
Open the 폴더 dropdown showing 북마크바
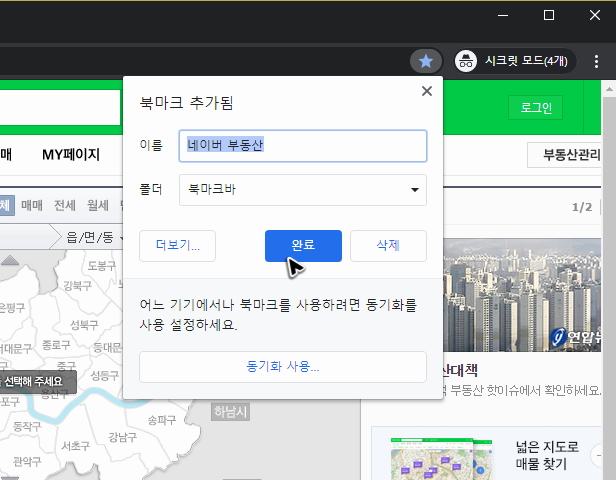click(302, 190)
